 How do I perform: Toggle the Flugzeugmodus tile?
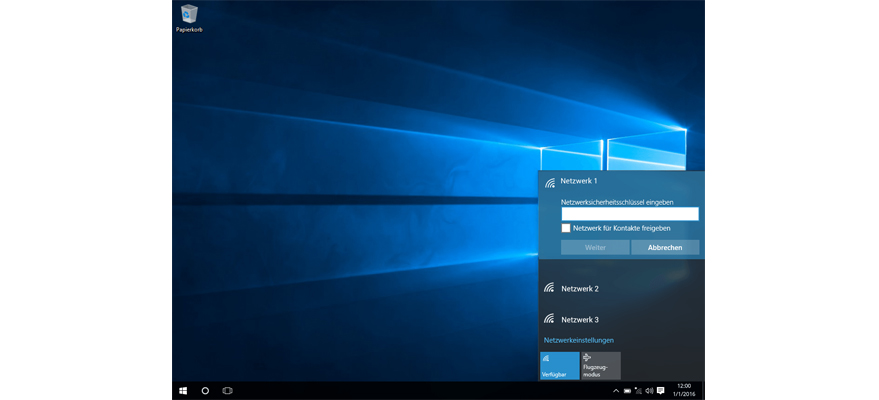600,365
